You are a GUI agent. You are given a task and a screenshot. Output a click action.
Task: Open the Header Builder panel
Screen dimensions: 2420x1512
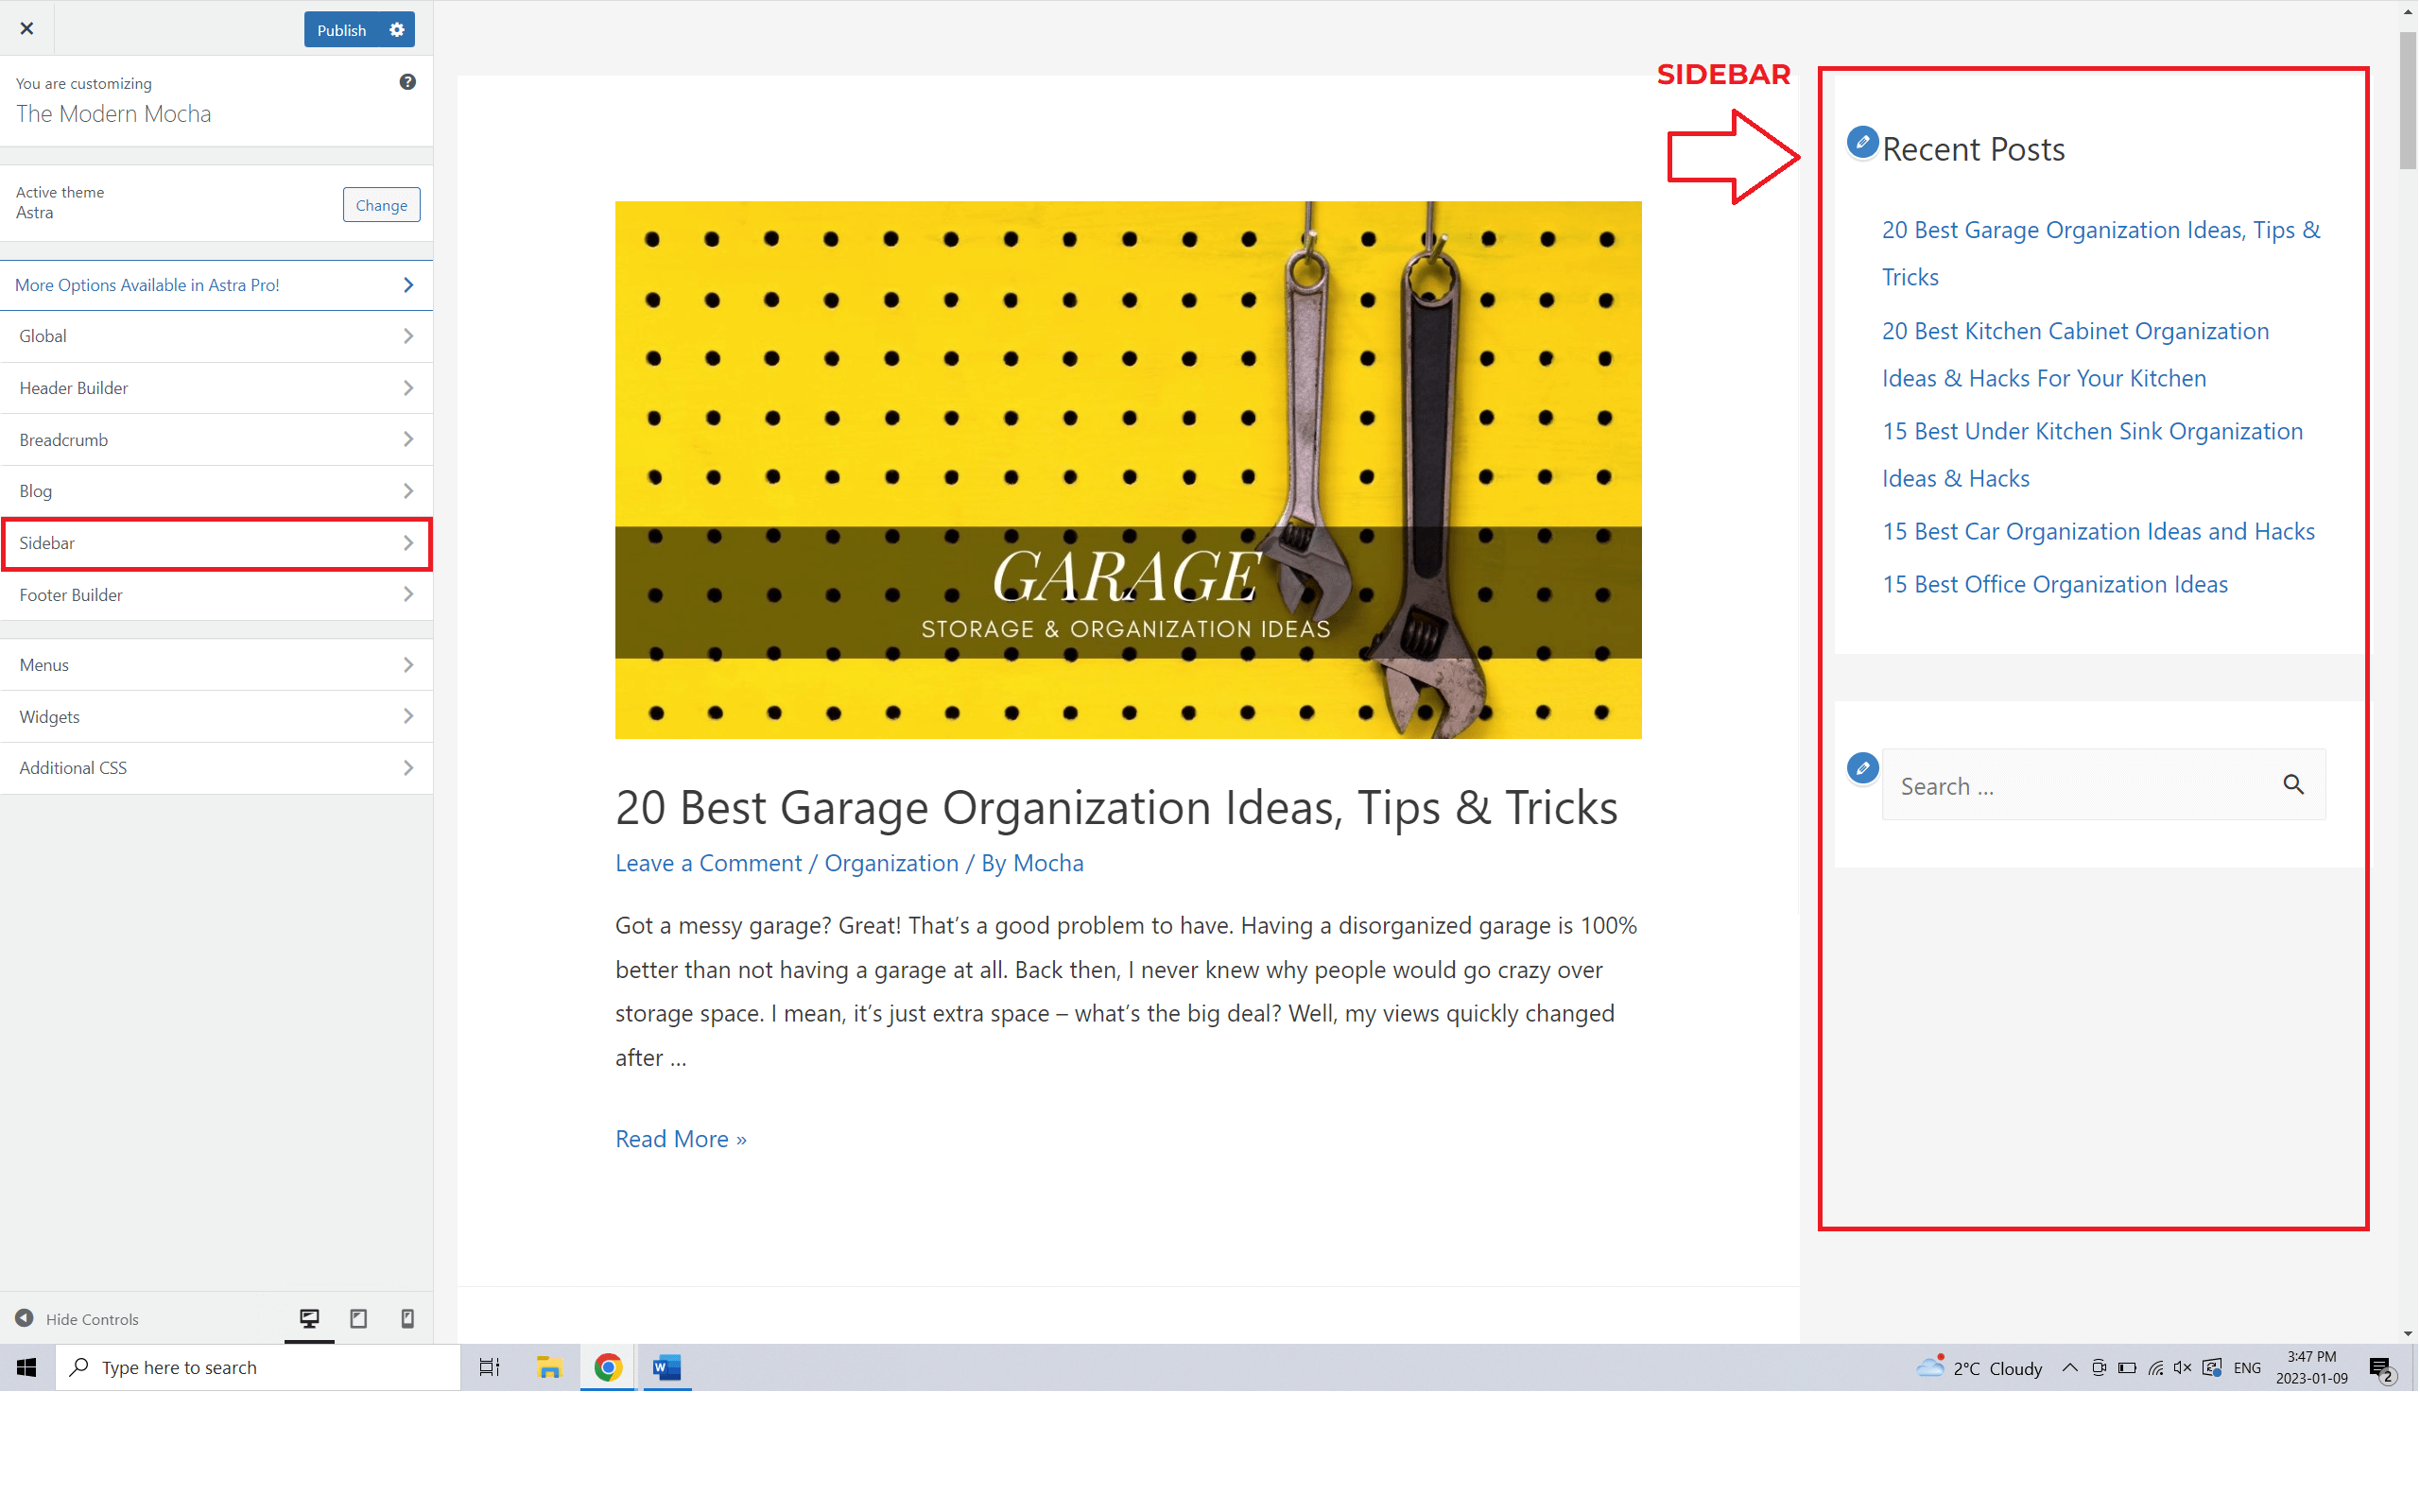pyautogui.click(x=216, y=388)
